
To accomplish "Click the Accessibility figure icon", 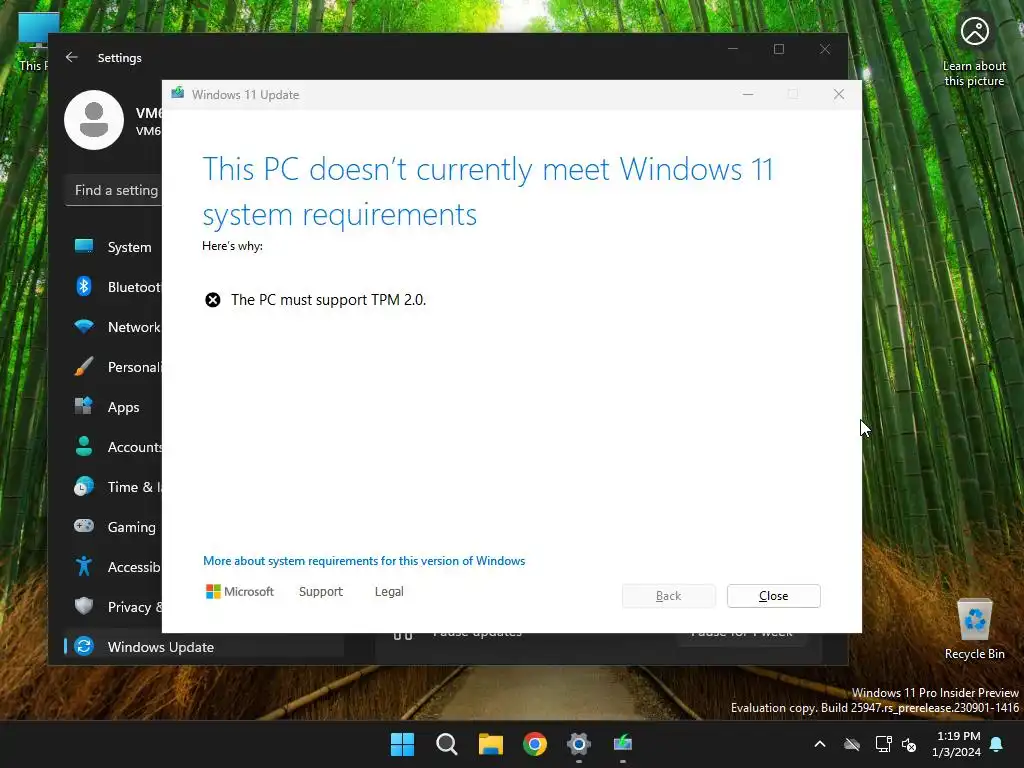I will pos(84,566).
